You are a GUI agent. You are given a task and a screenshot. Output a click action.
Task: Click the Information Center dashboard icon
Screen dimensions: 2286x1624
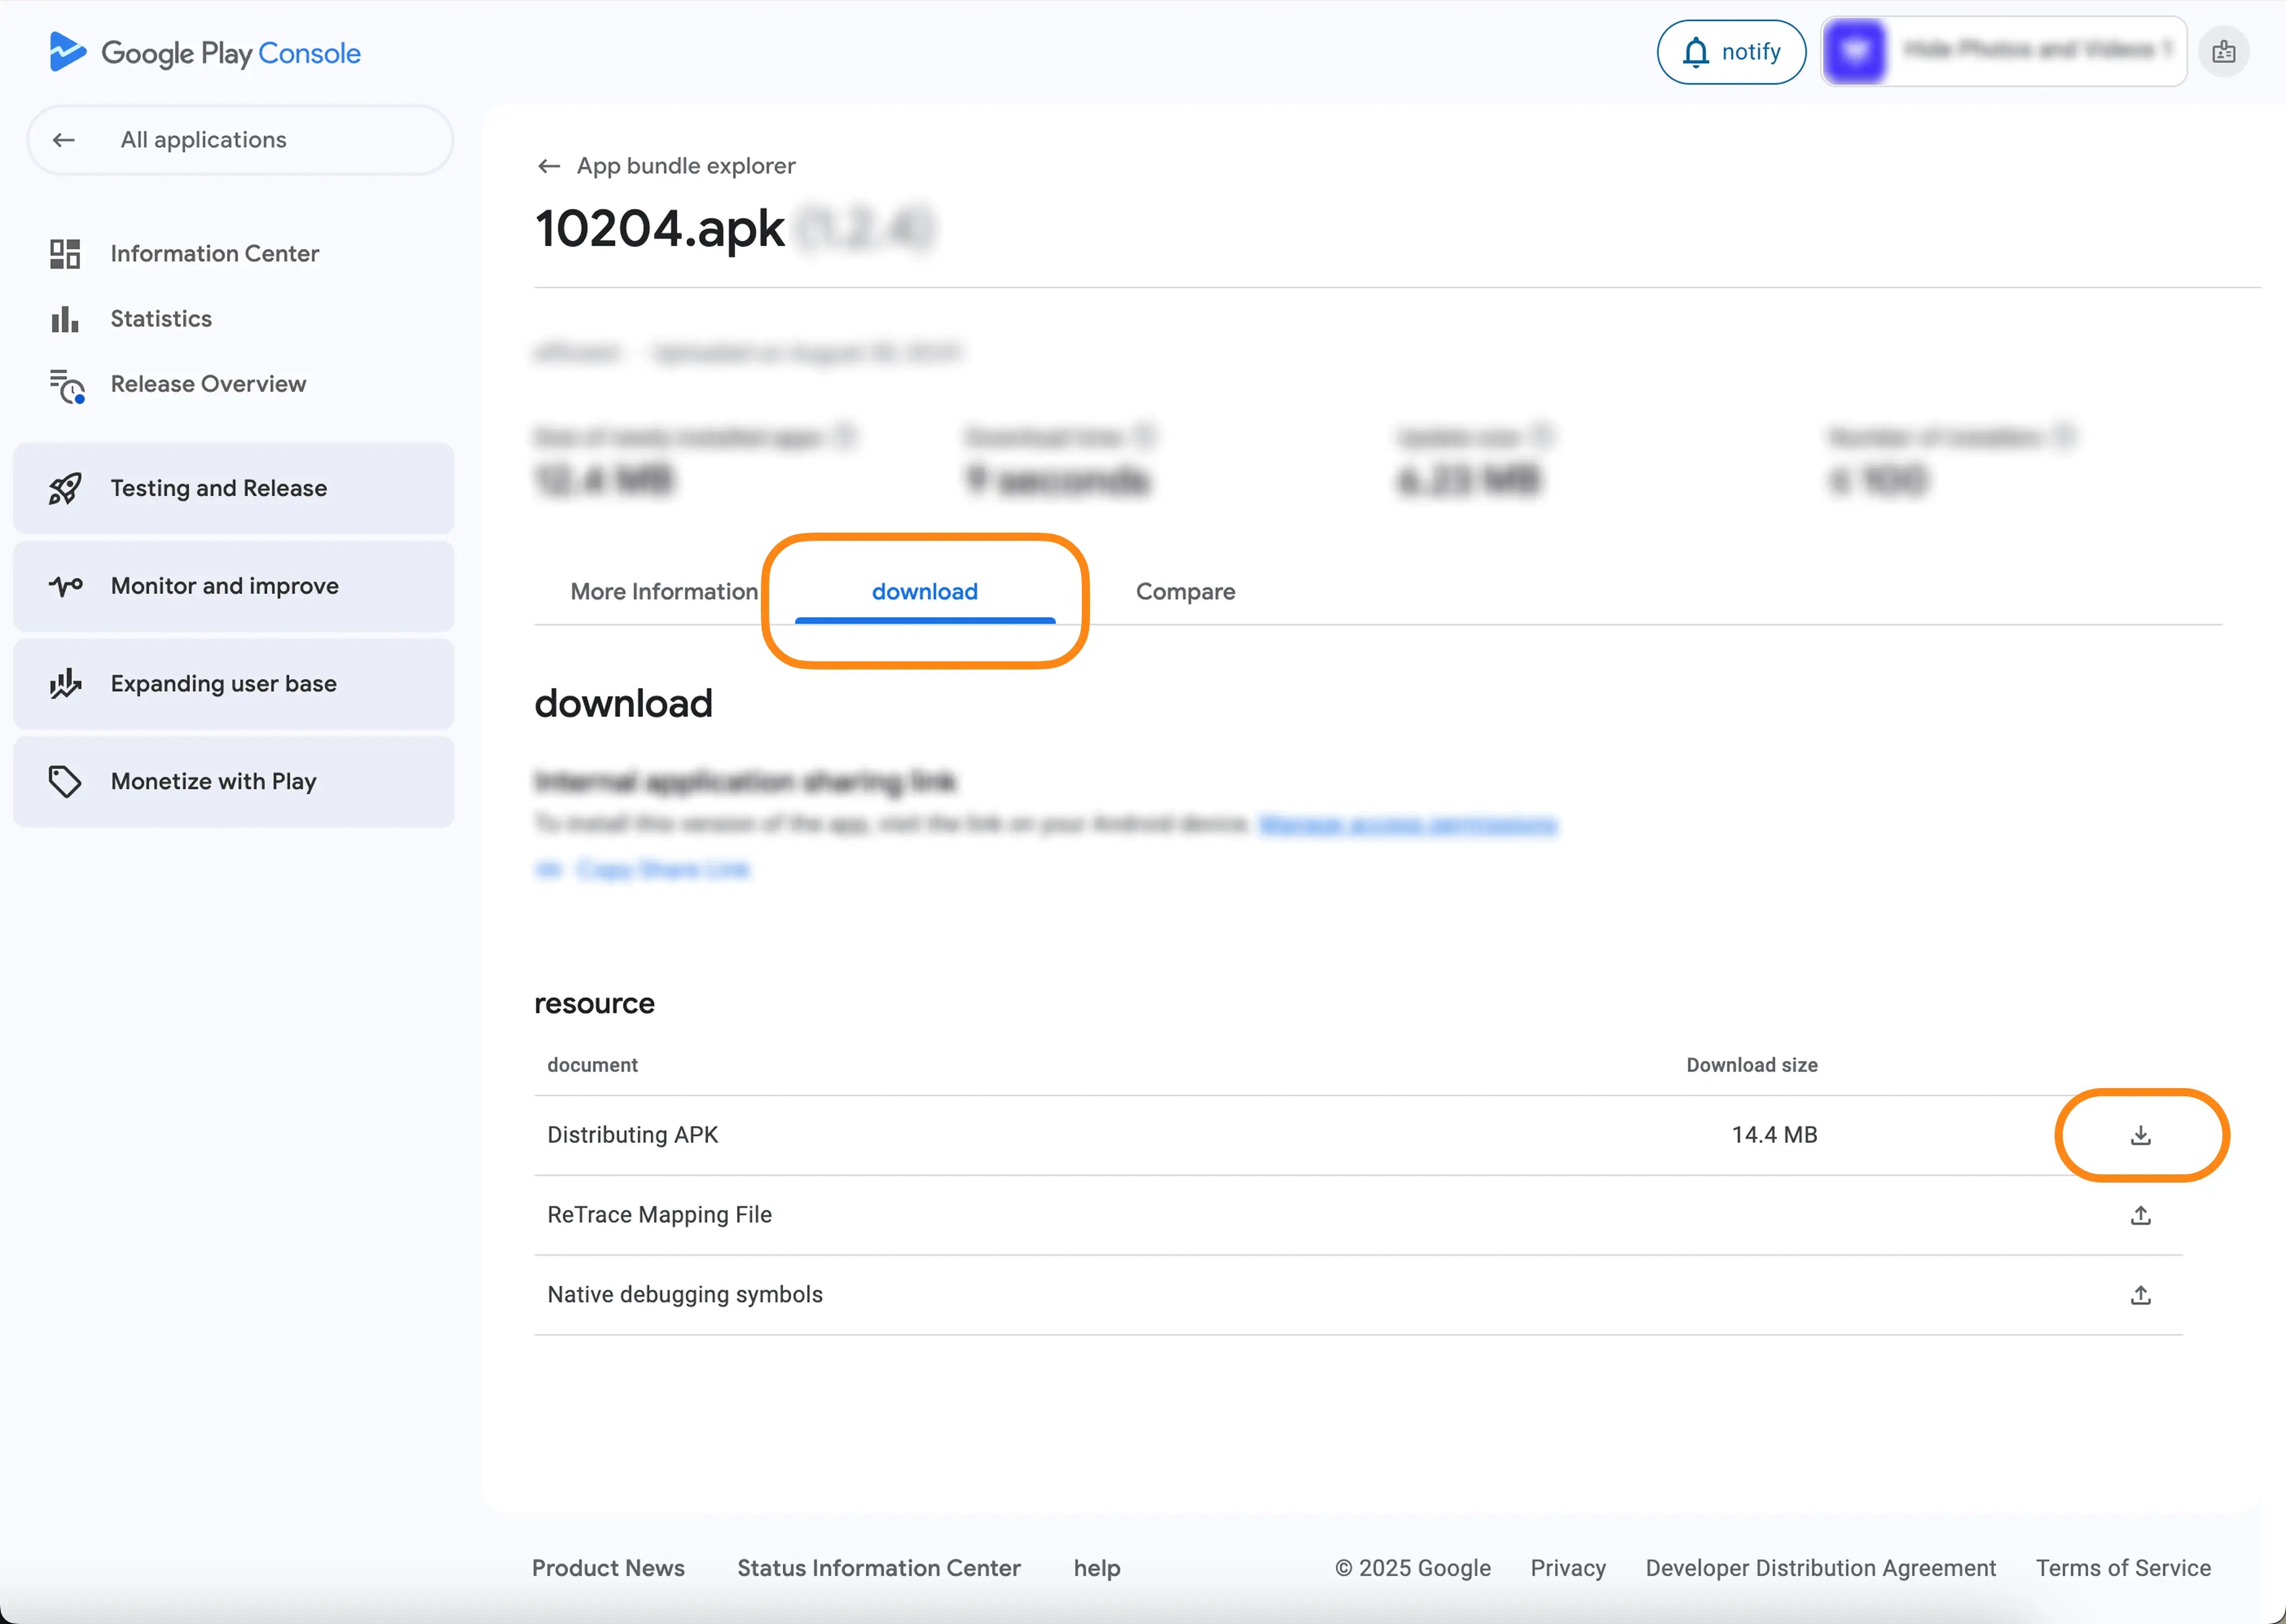pos(65,254)
